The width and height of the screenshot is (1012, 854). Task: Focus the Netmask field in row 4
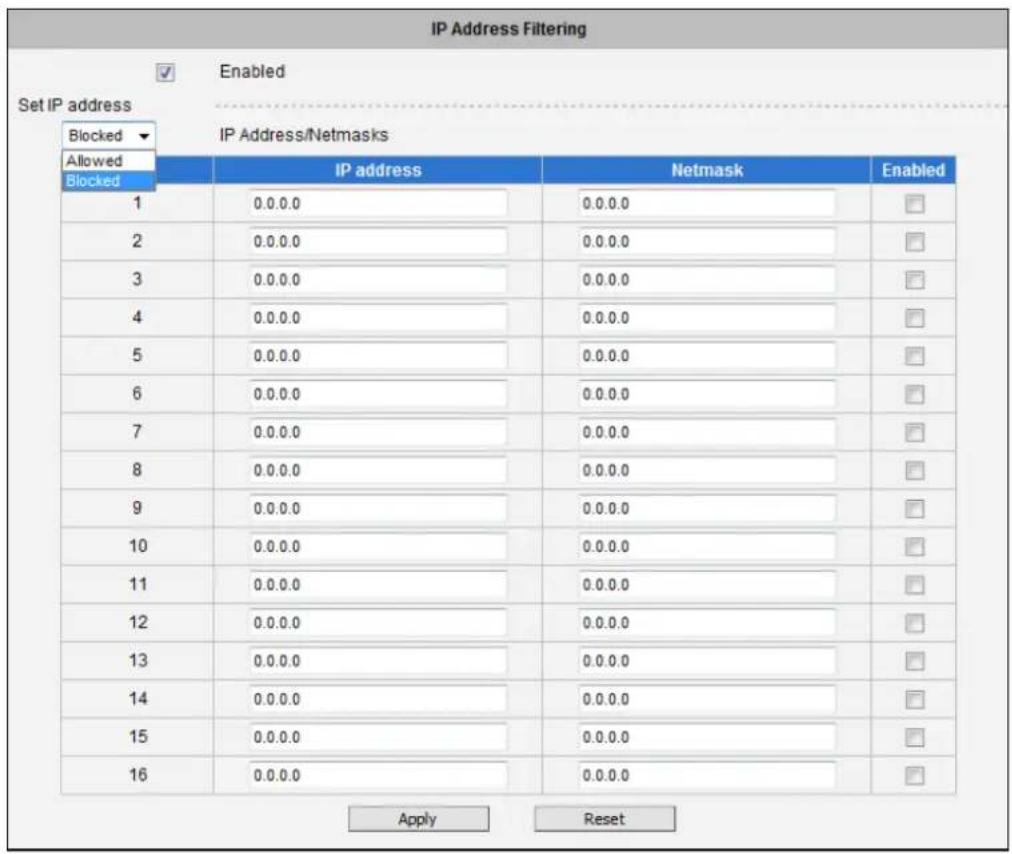point(707,318)
